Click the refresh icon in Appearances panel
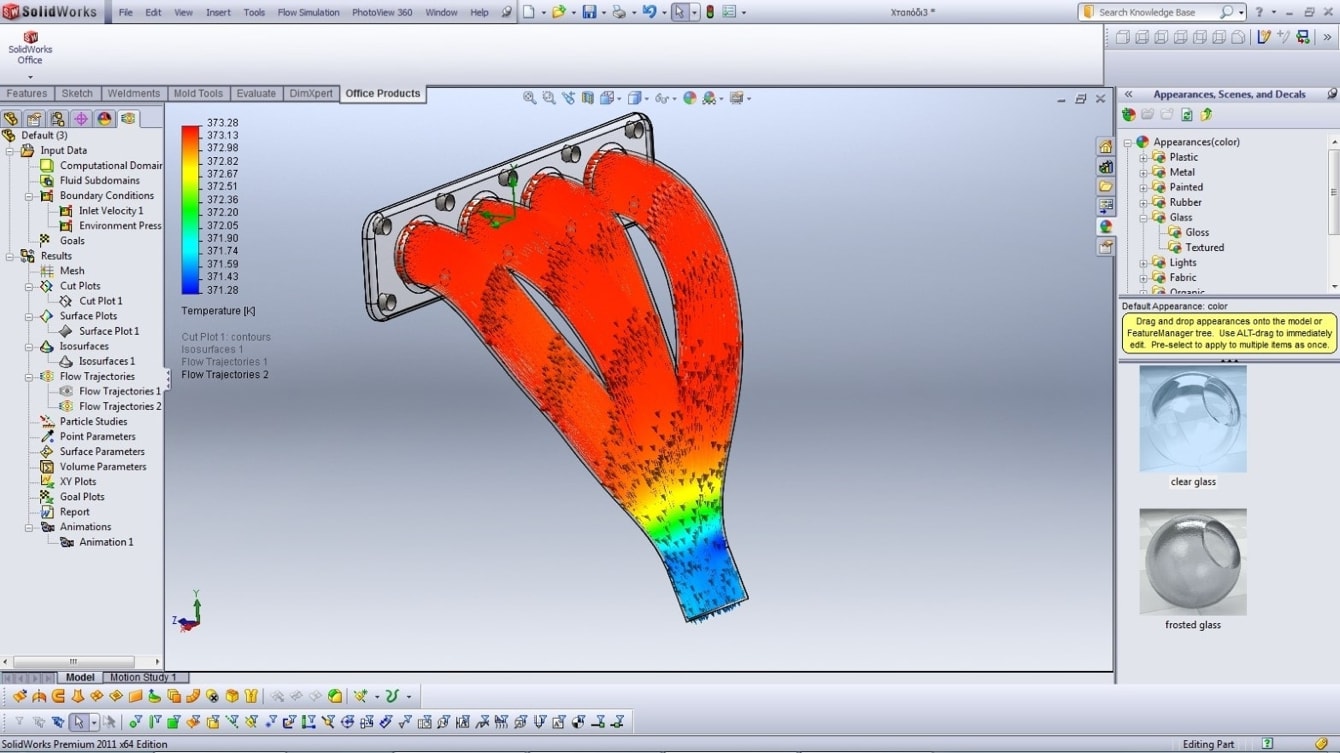 click(x=1187, y=115)
